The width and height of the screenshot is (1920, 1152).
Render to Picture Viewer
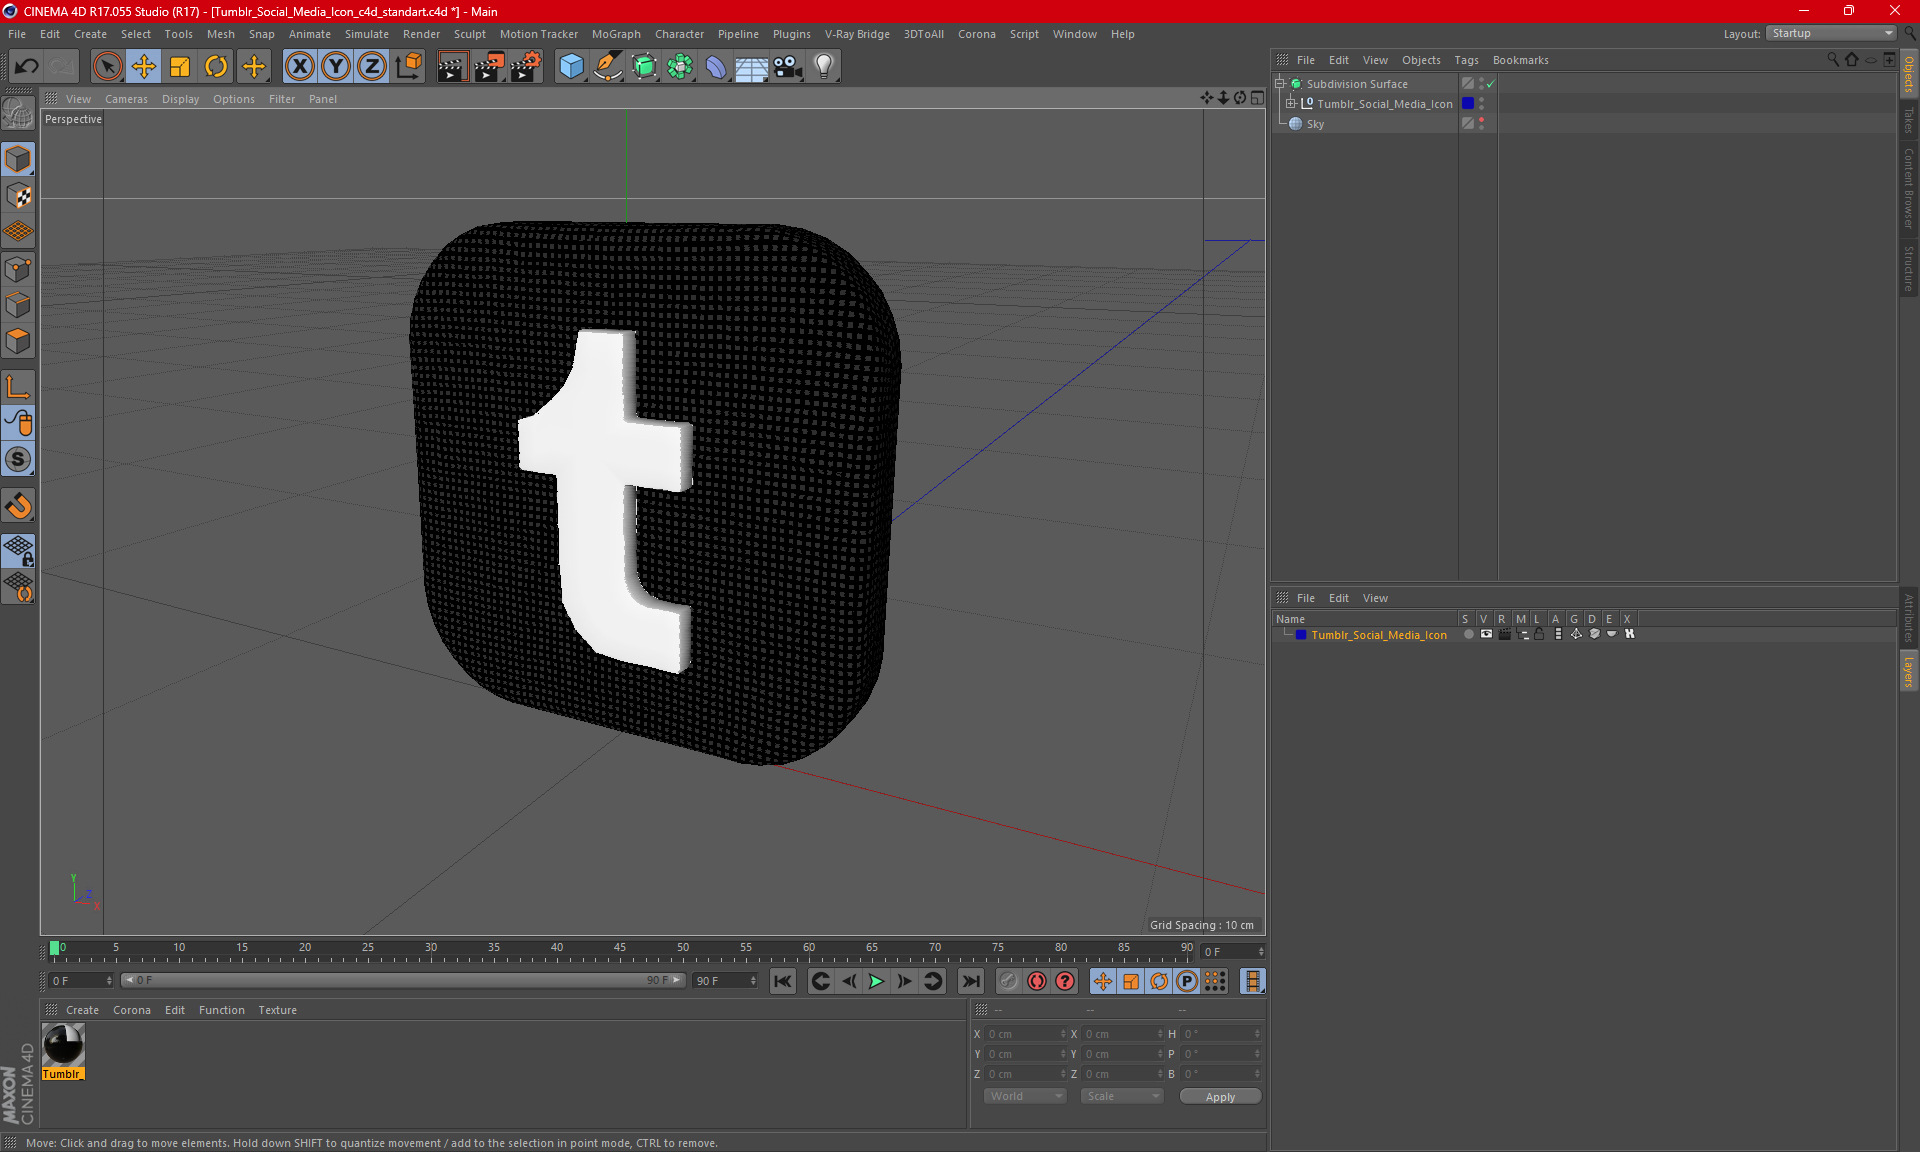[x=489, y=66]
